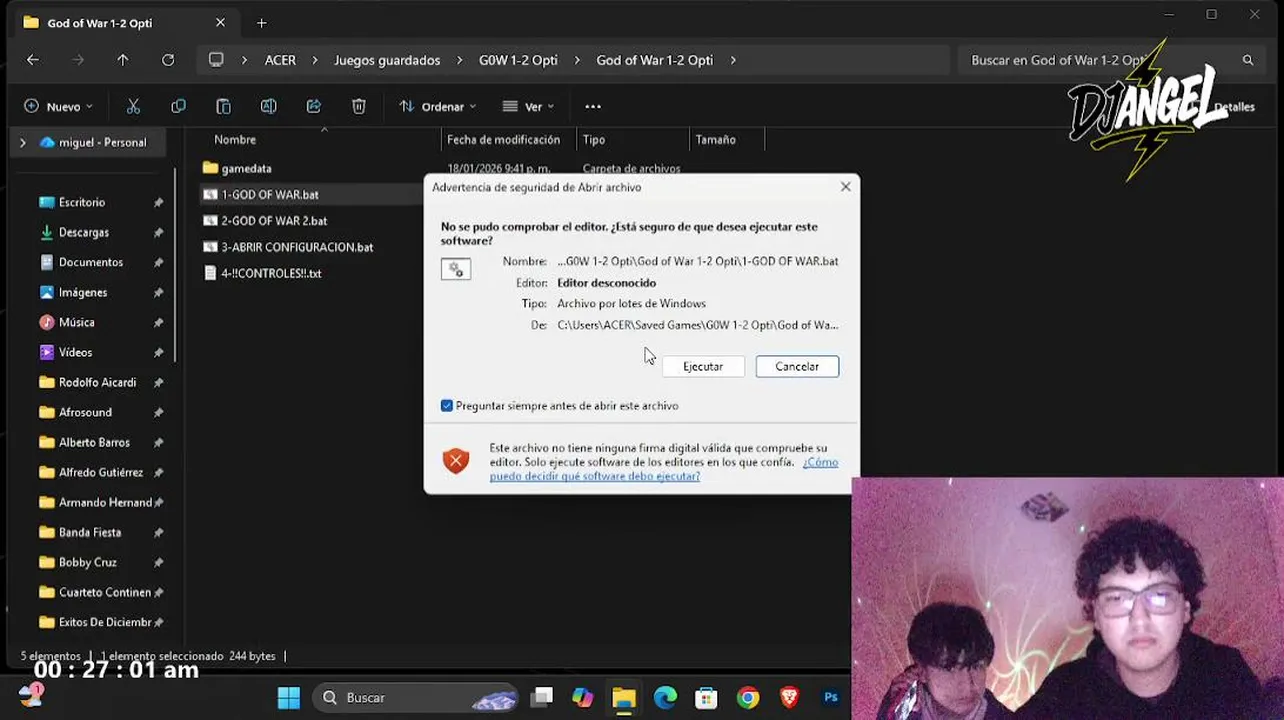Sort by Fecha de modificación column header
The image size is (1284, 720).
pyautogui.click(x=503, y=140)
